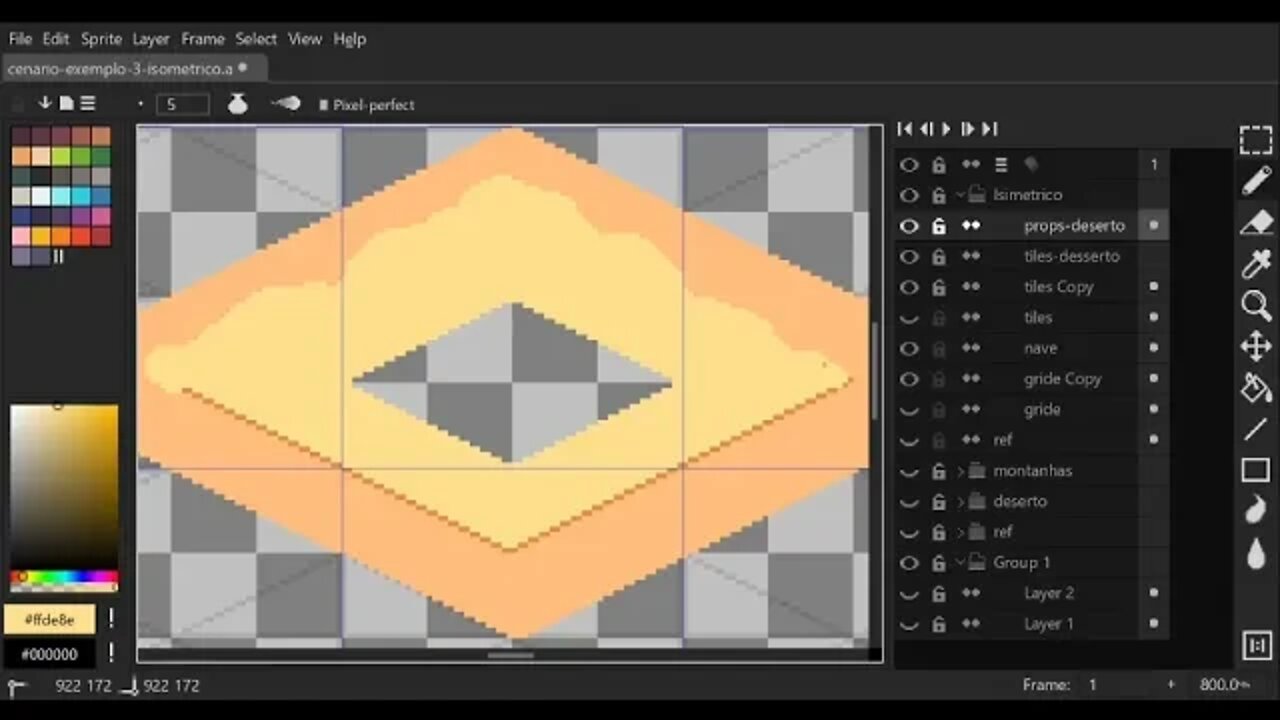
Task: Play the animation
Action: [x=946, y=129]
